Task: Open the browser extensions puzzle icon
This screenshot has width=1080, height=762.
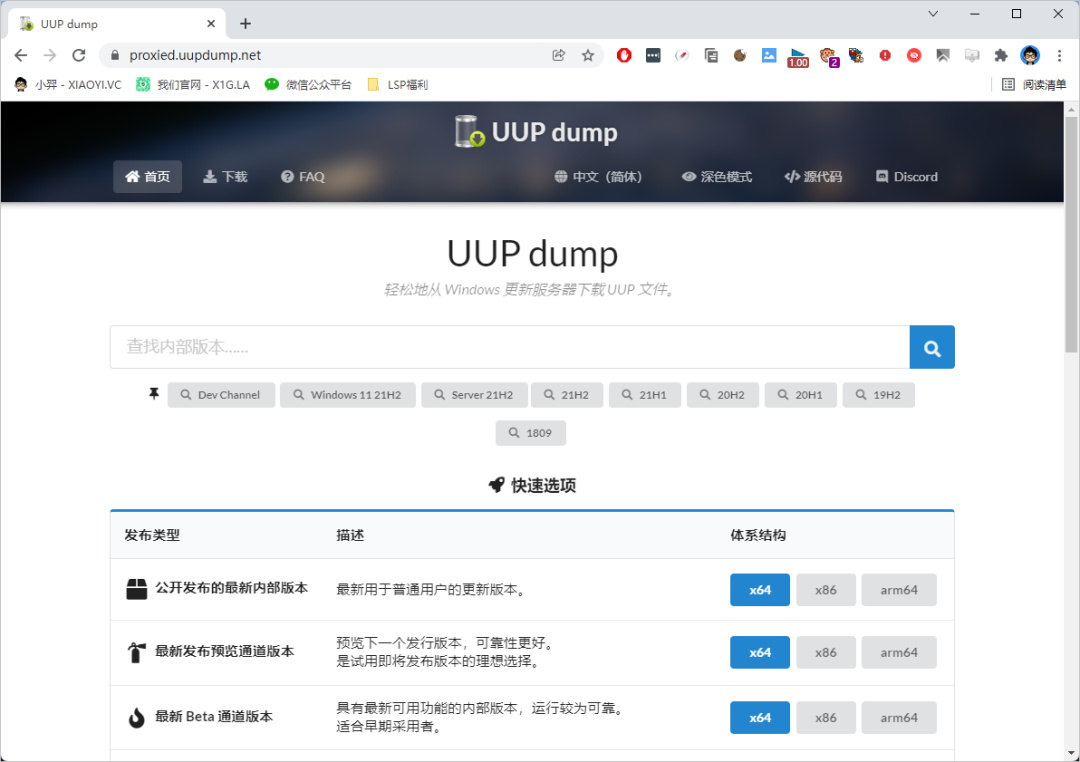Action: coord(1001,55)
